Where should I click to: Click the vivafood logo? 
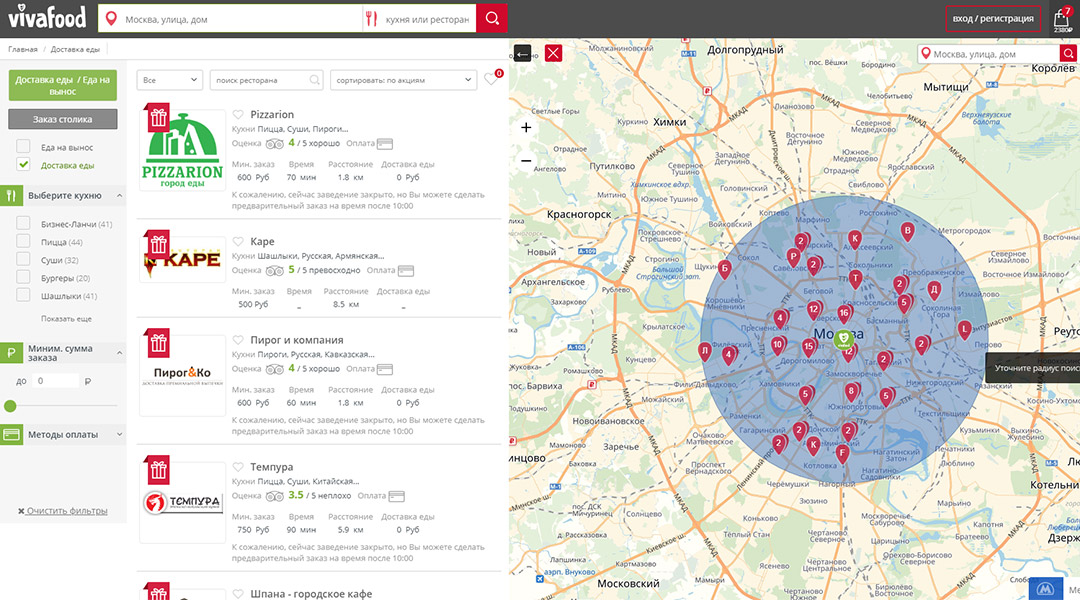click(48, 16)
